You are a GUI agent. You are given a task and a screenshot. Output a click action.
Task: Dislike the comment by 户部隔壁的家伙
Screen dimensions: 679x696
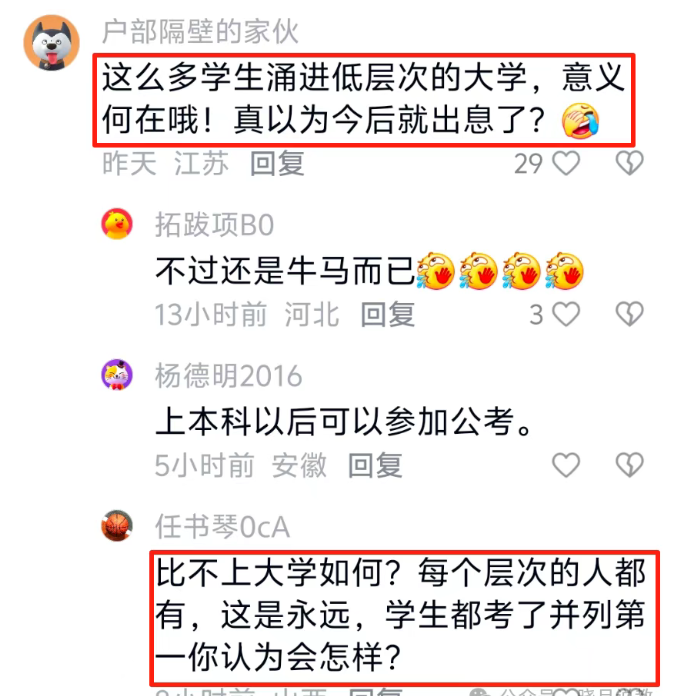coord(629,163)
